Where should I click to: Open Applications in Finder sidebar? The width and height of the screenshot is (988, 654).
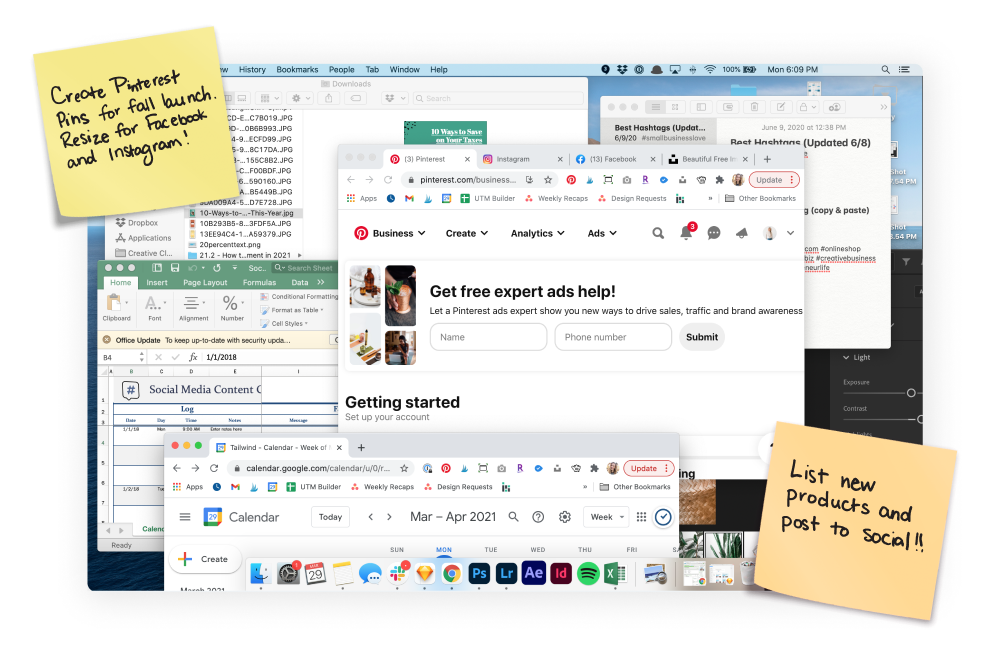point(144,238)
